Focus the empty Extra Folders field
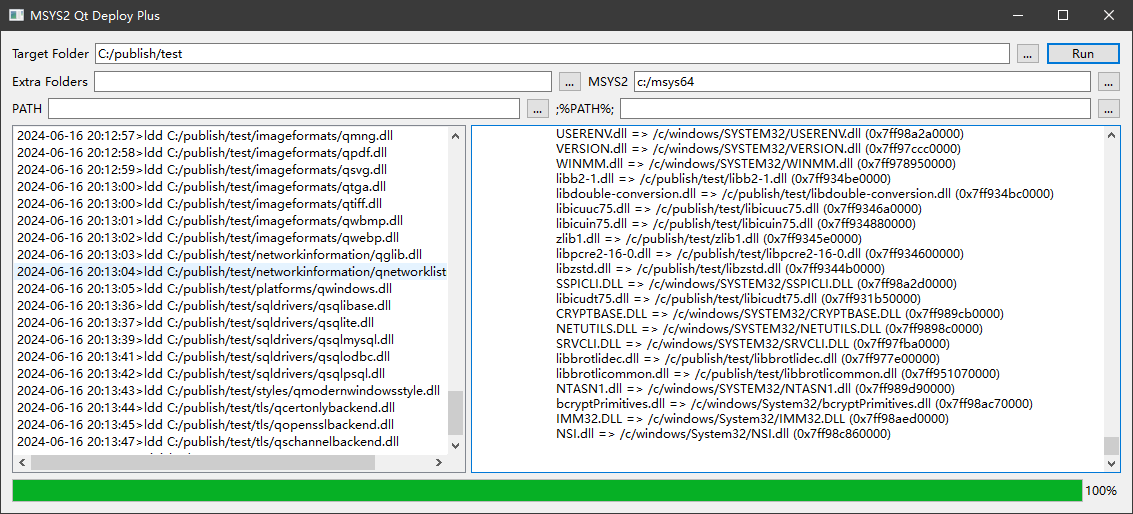Image resolution: width=1133 pixels, height=514 pixels. (x=322, y=82)
